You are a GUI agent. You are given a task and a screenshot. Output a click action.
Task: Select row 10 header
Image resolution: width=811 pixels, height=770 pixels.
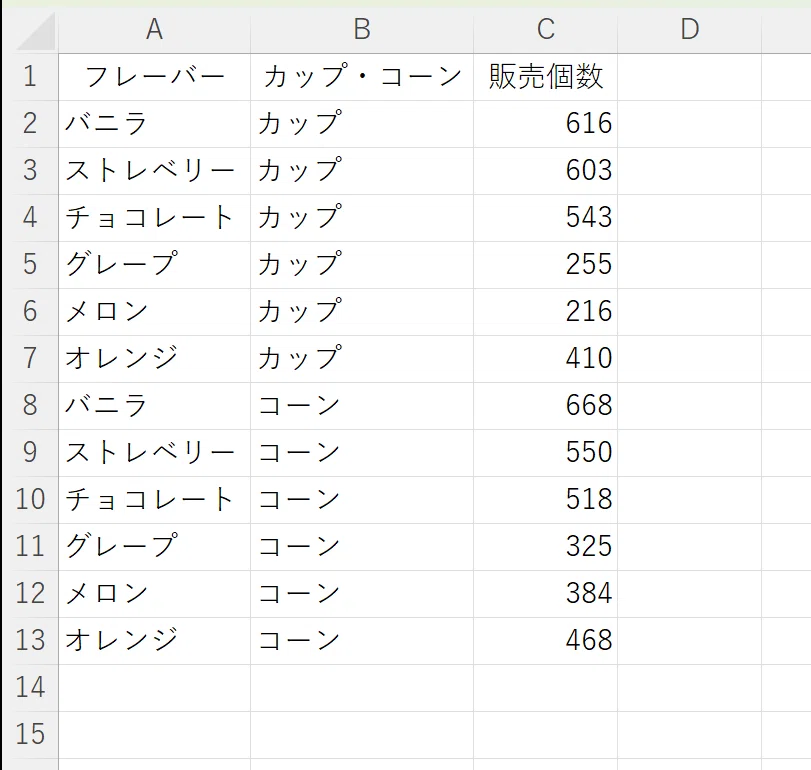(x=30, y=500)
